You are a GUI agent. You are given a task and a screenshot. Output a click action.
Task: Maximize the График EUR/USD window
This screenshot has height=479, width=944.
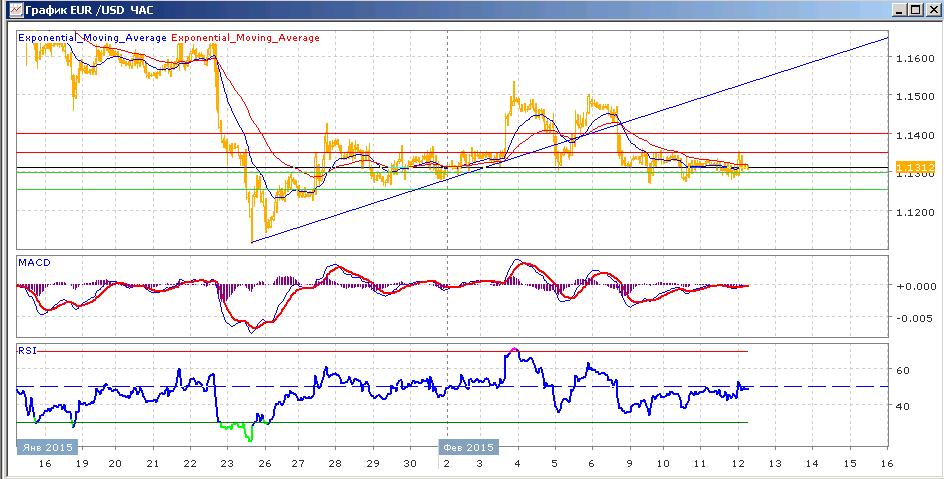tap(915, 10)
